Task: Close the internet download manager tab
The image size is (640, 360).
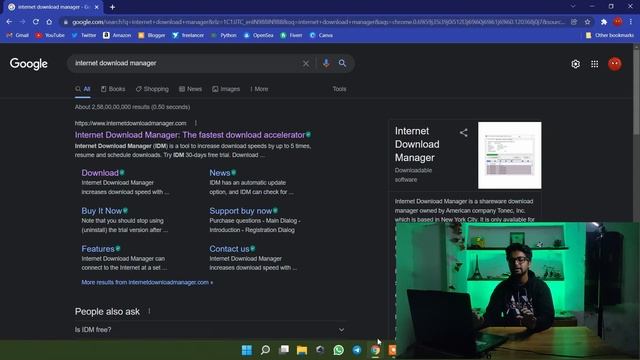Action: click(97, 7)
